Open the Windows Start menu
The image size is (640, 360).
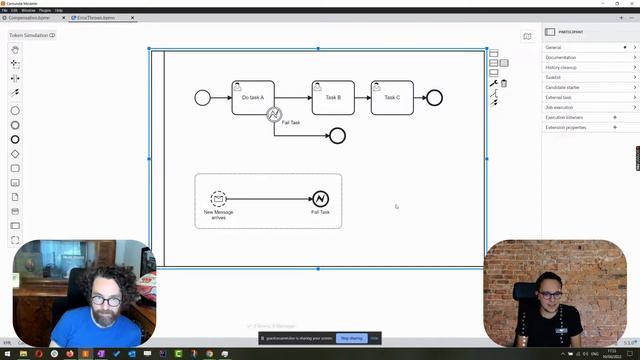(7, 354)
